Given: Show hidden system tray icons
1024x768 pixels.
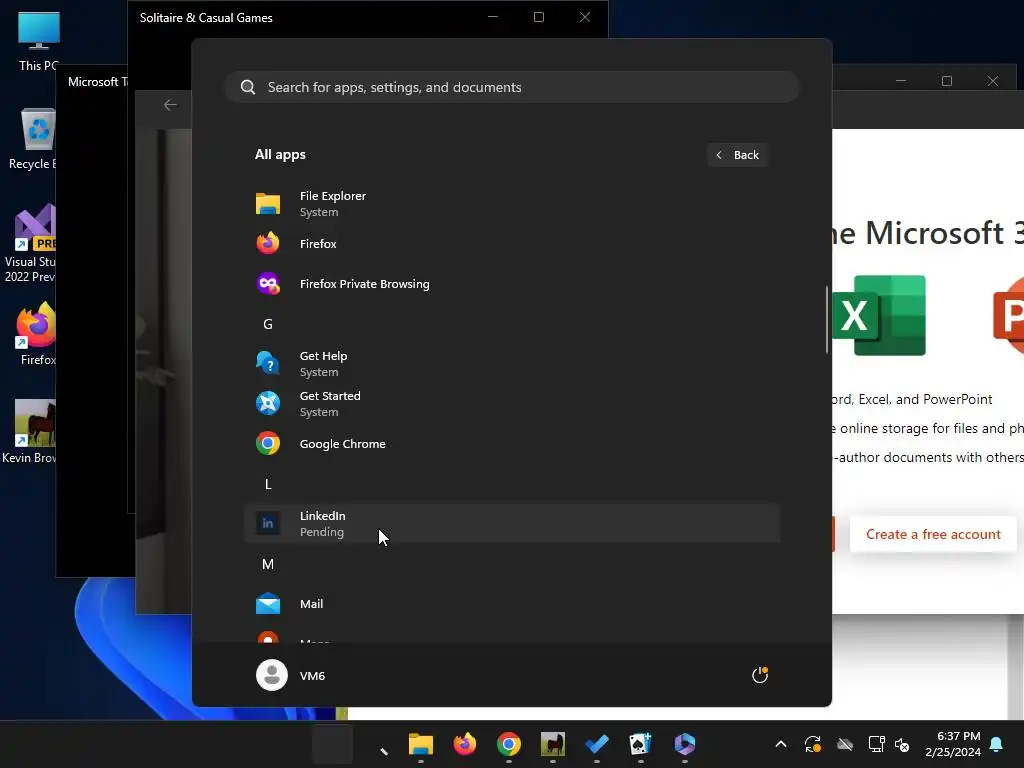Looking at the screenshot, I should pos(780,744).
